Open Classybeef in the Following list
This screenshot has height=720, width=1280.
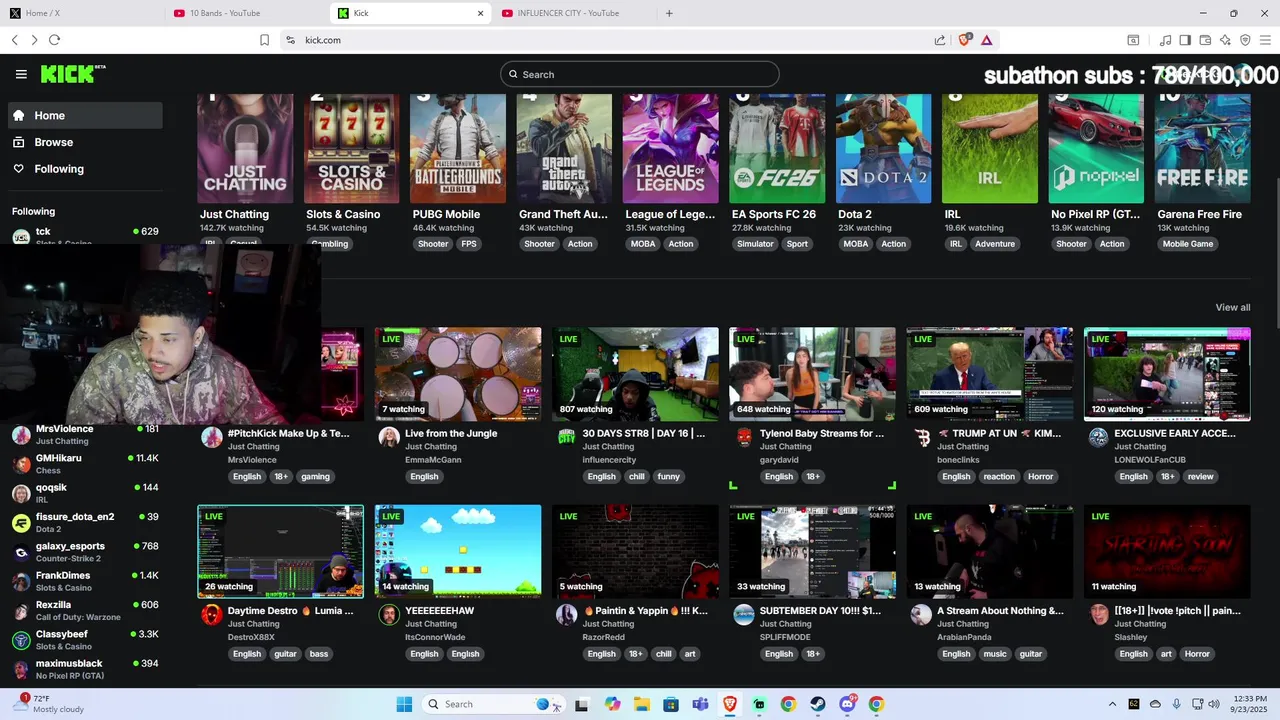tap(86, 640)
